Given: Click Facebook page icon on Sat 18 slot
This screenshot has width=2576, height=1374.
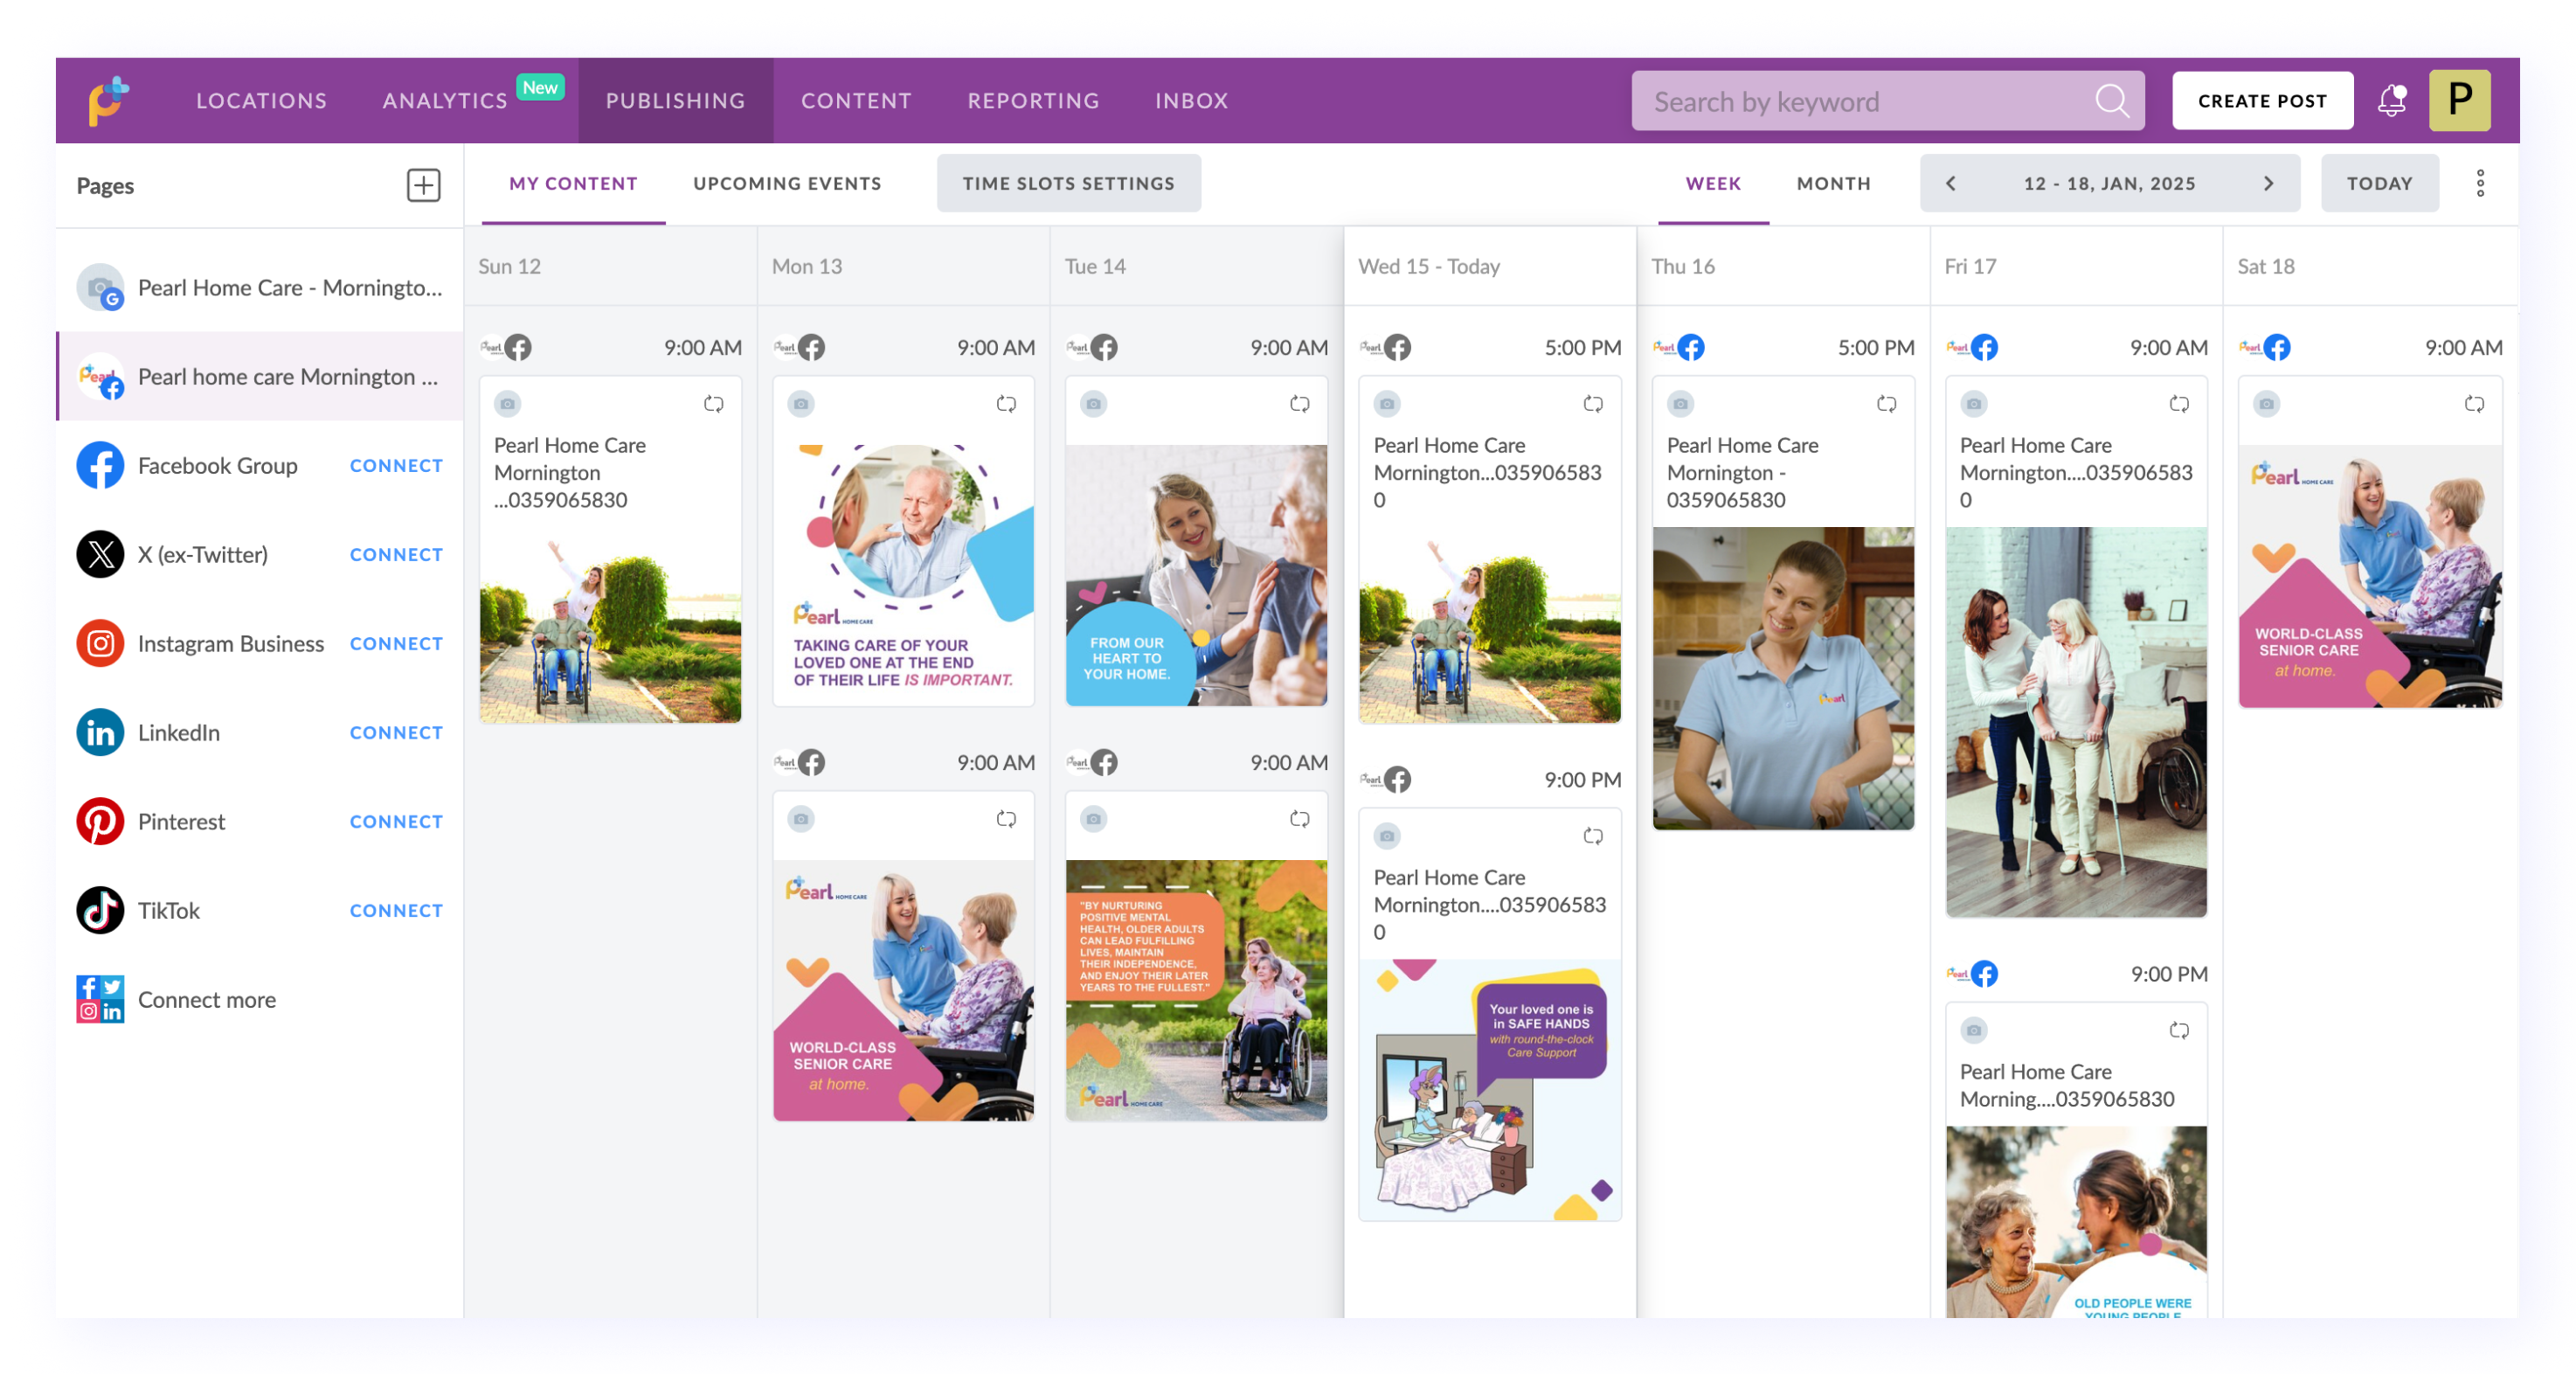Looking at the screenshot, I should tap(2276, 348).
